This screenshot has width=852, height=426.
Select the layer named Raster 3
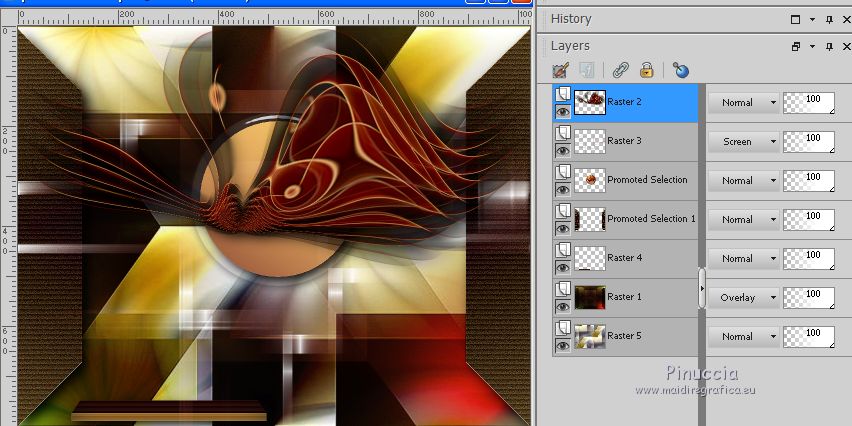[x=624, y=141]
